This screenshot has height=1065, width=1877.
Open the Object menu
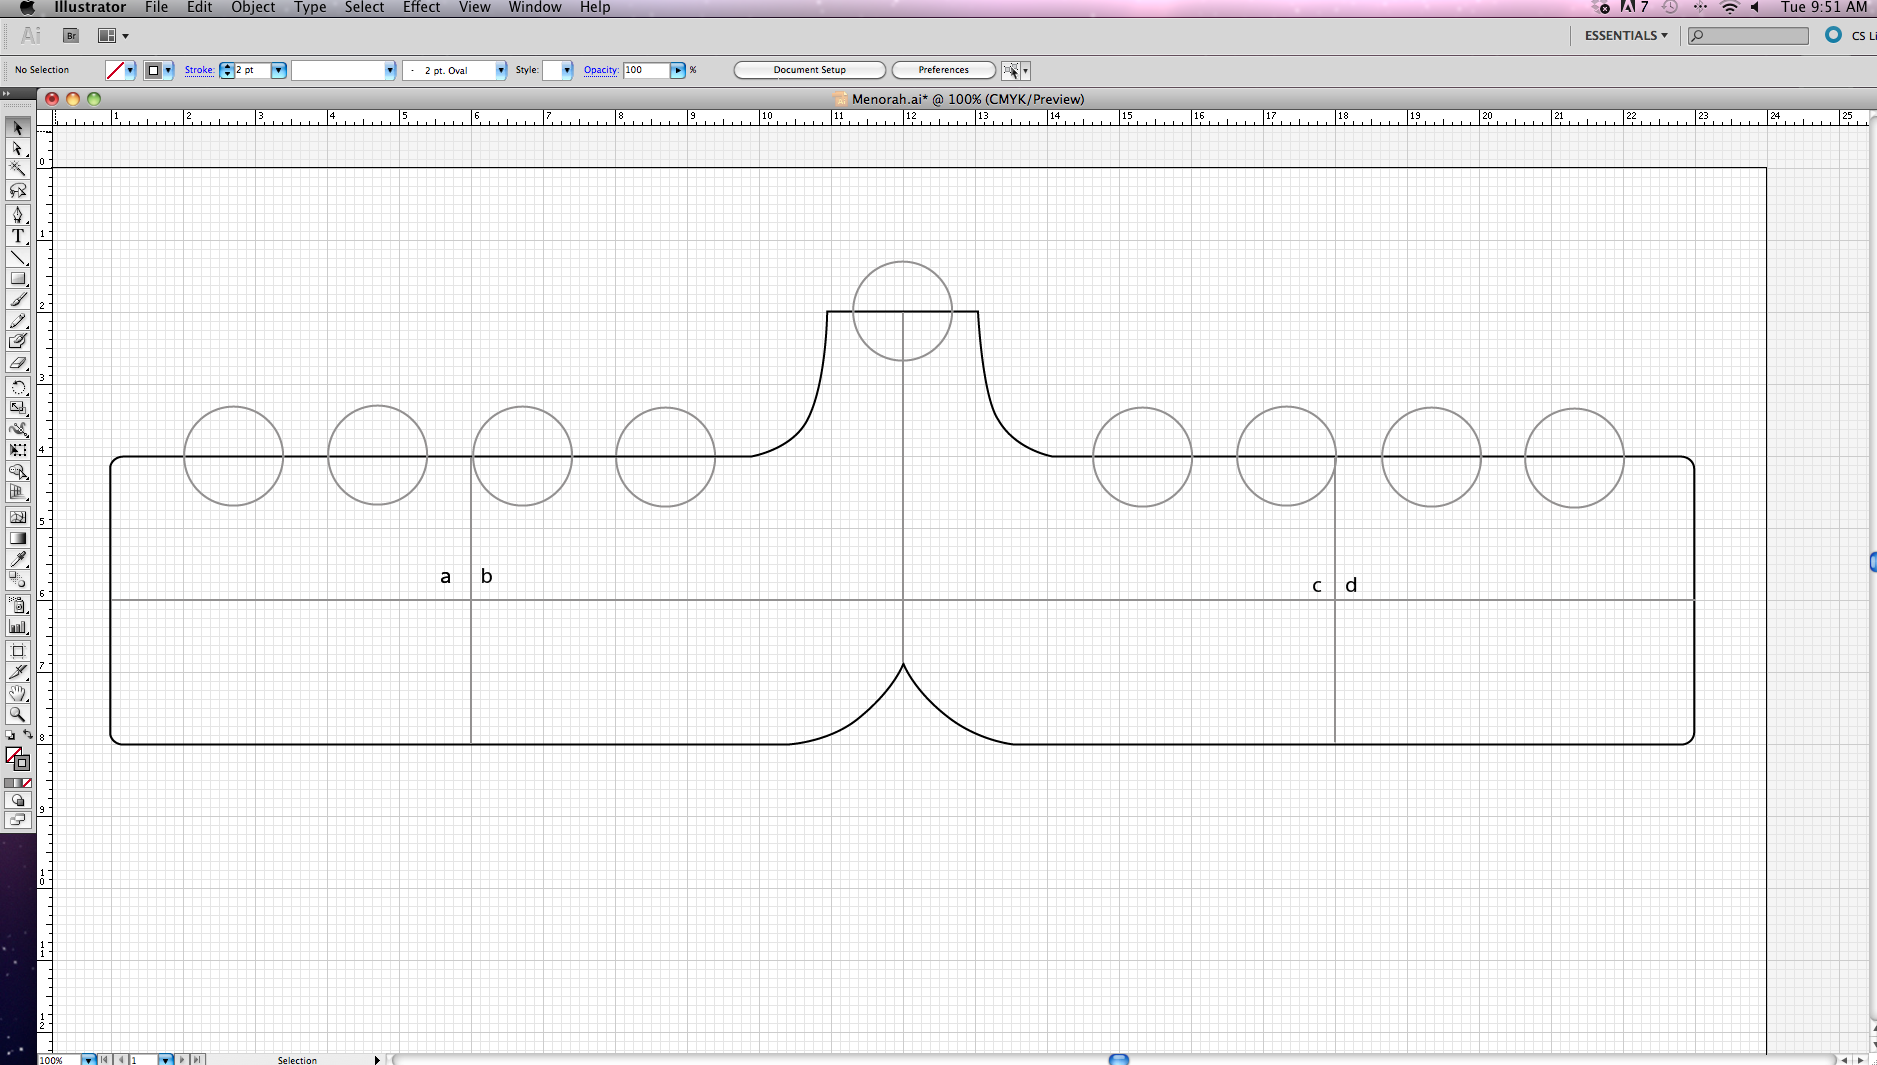tap(252, 7)
